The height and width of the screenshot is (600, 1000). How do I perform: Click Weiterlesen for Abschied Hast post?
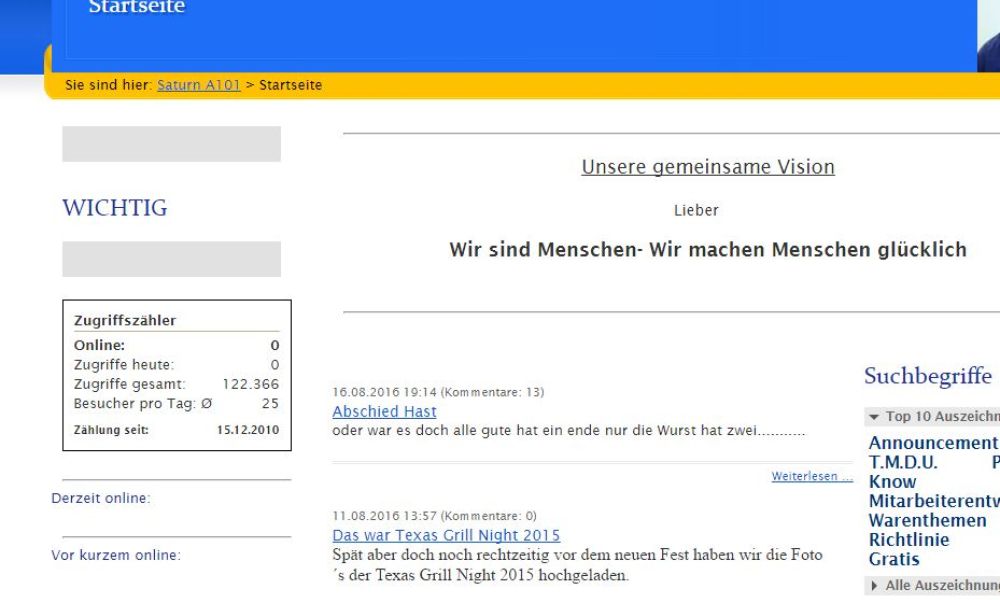click(x=811, y=477)
